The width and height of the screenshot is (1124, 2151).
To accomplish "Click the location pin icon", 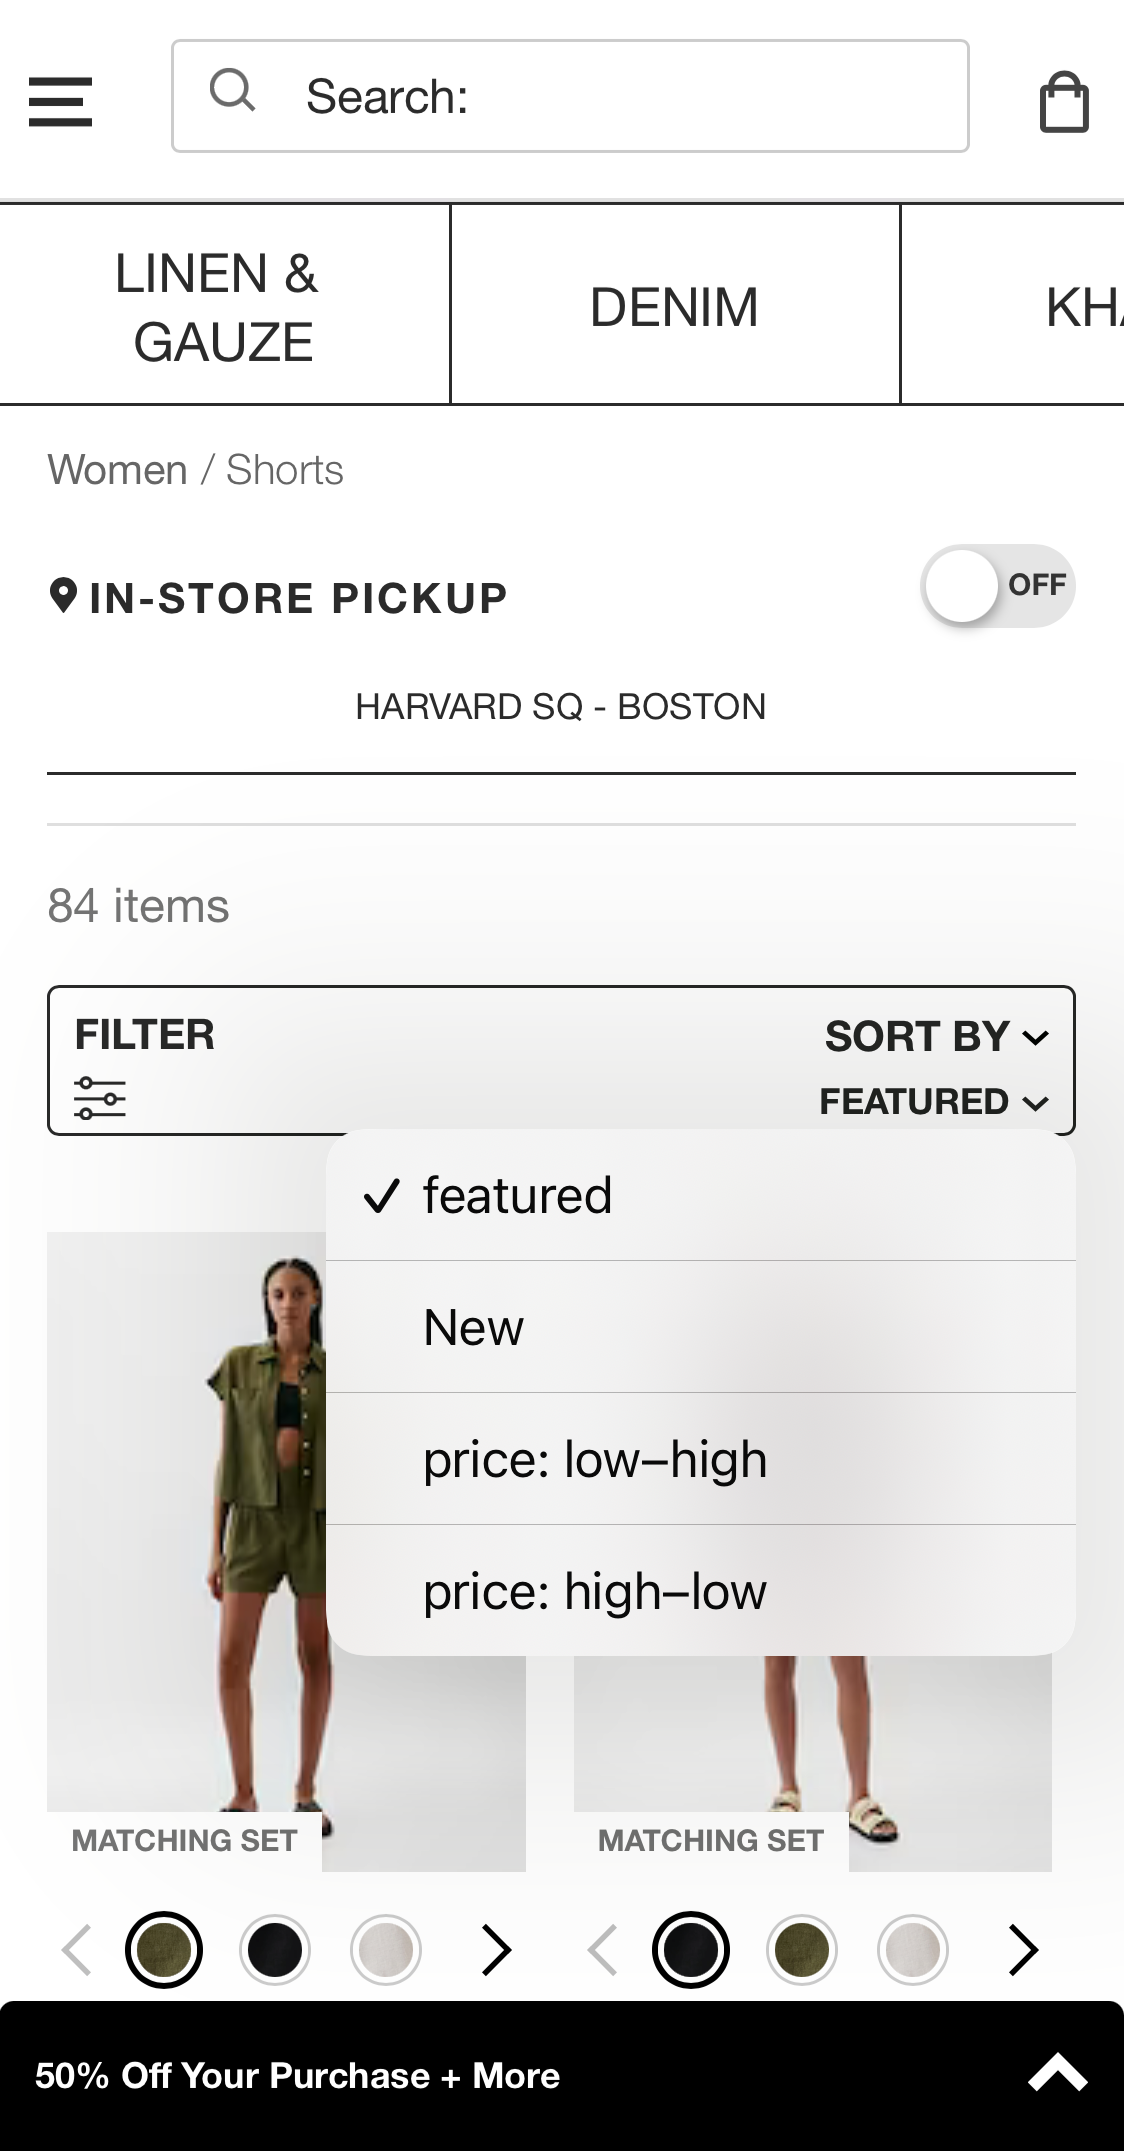I will coord(62,596).
